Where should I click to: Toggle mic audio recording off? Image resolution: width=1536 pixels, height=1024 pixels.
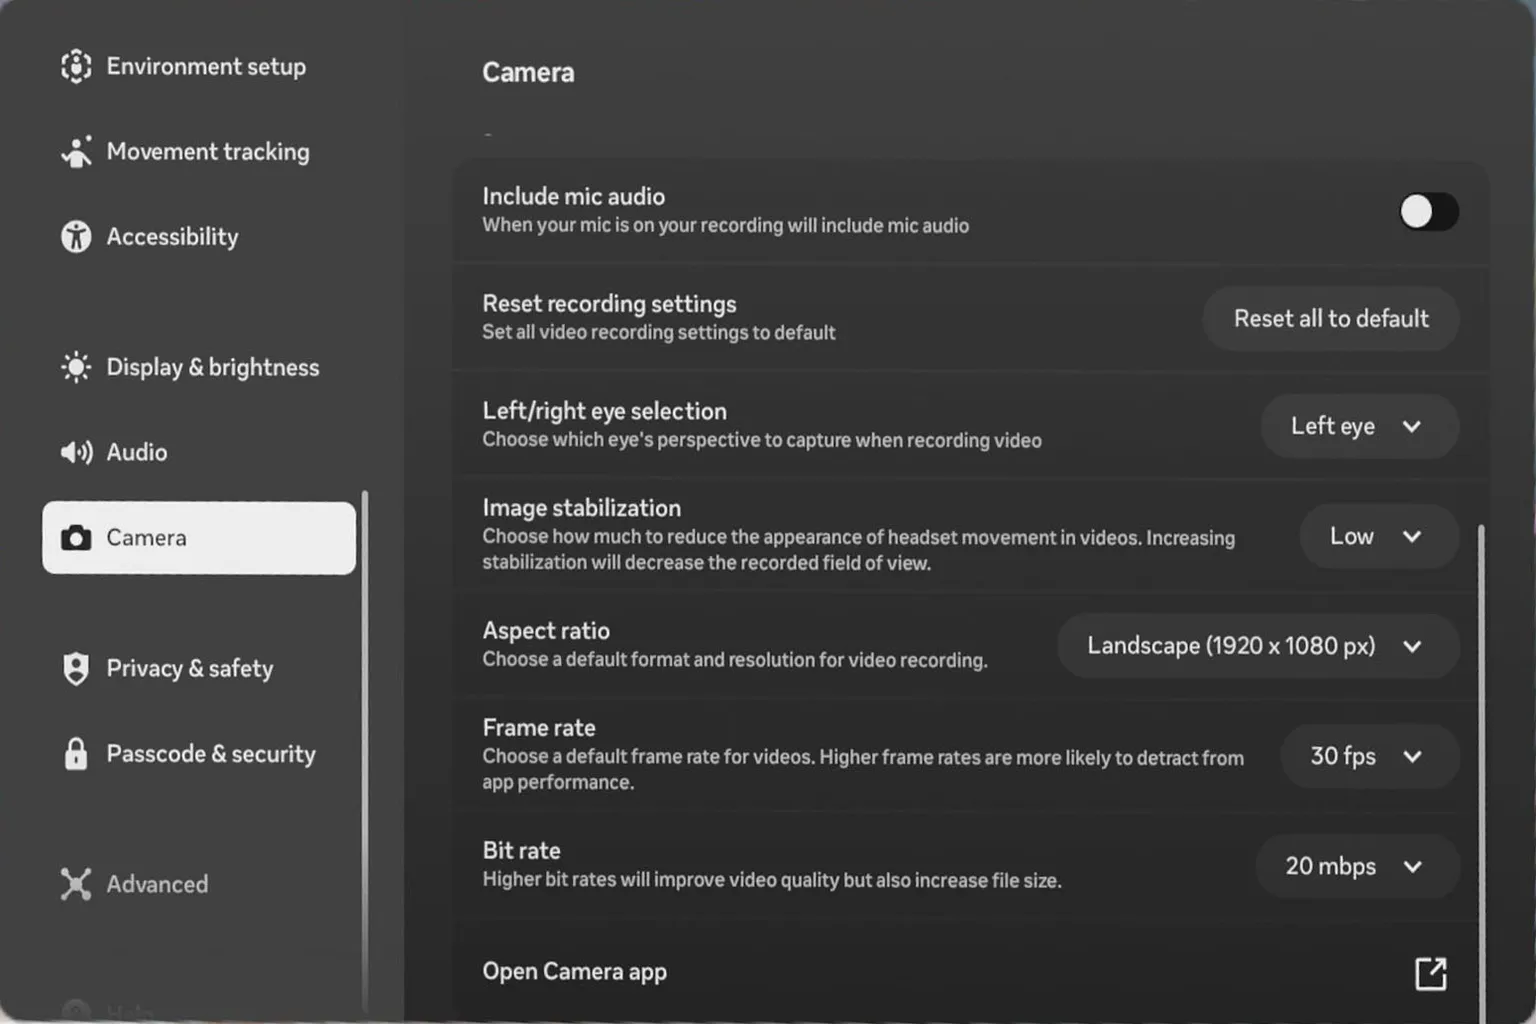(1429, 212)
